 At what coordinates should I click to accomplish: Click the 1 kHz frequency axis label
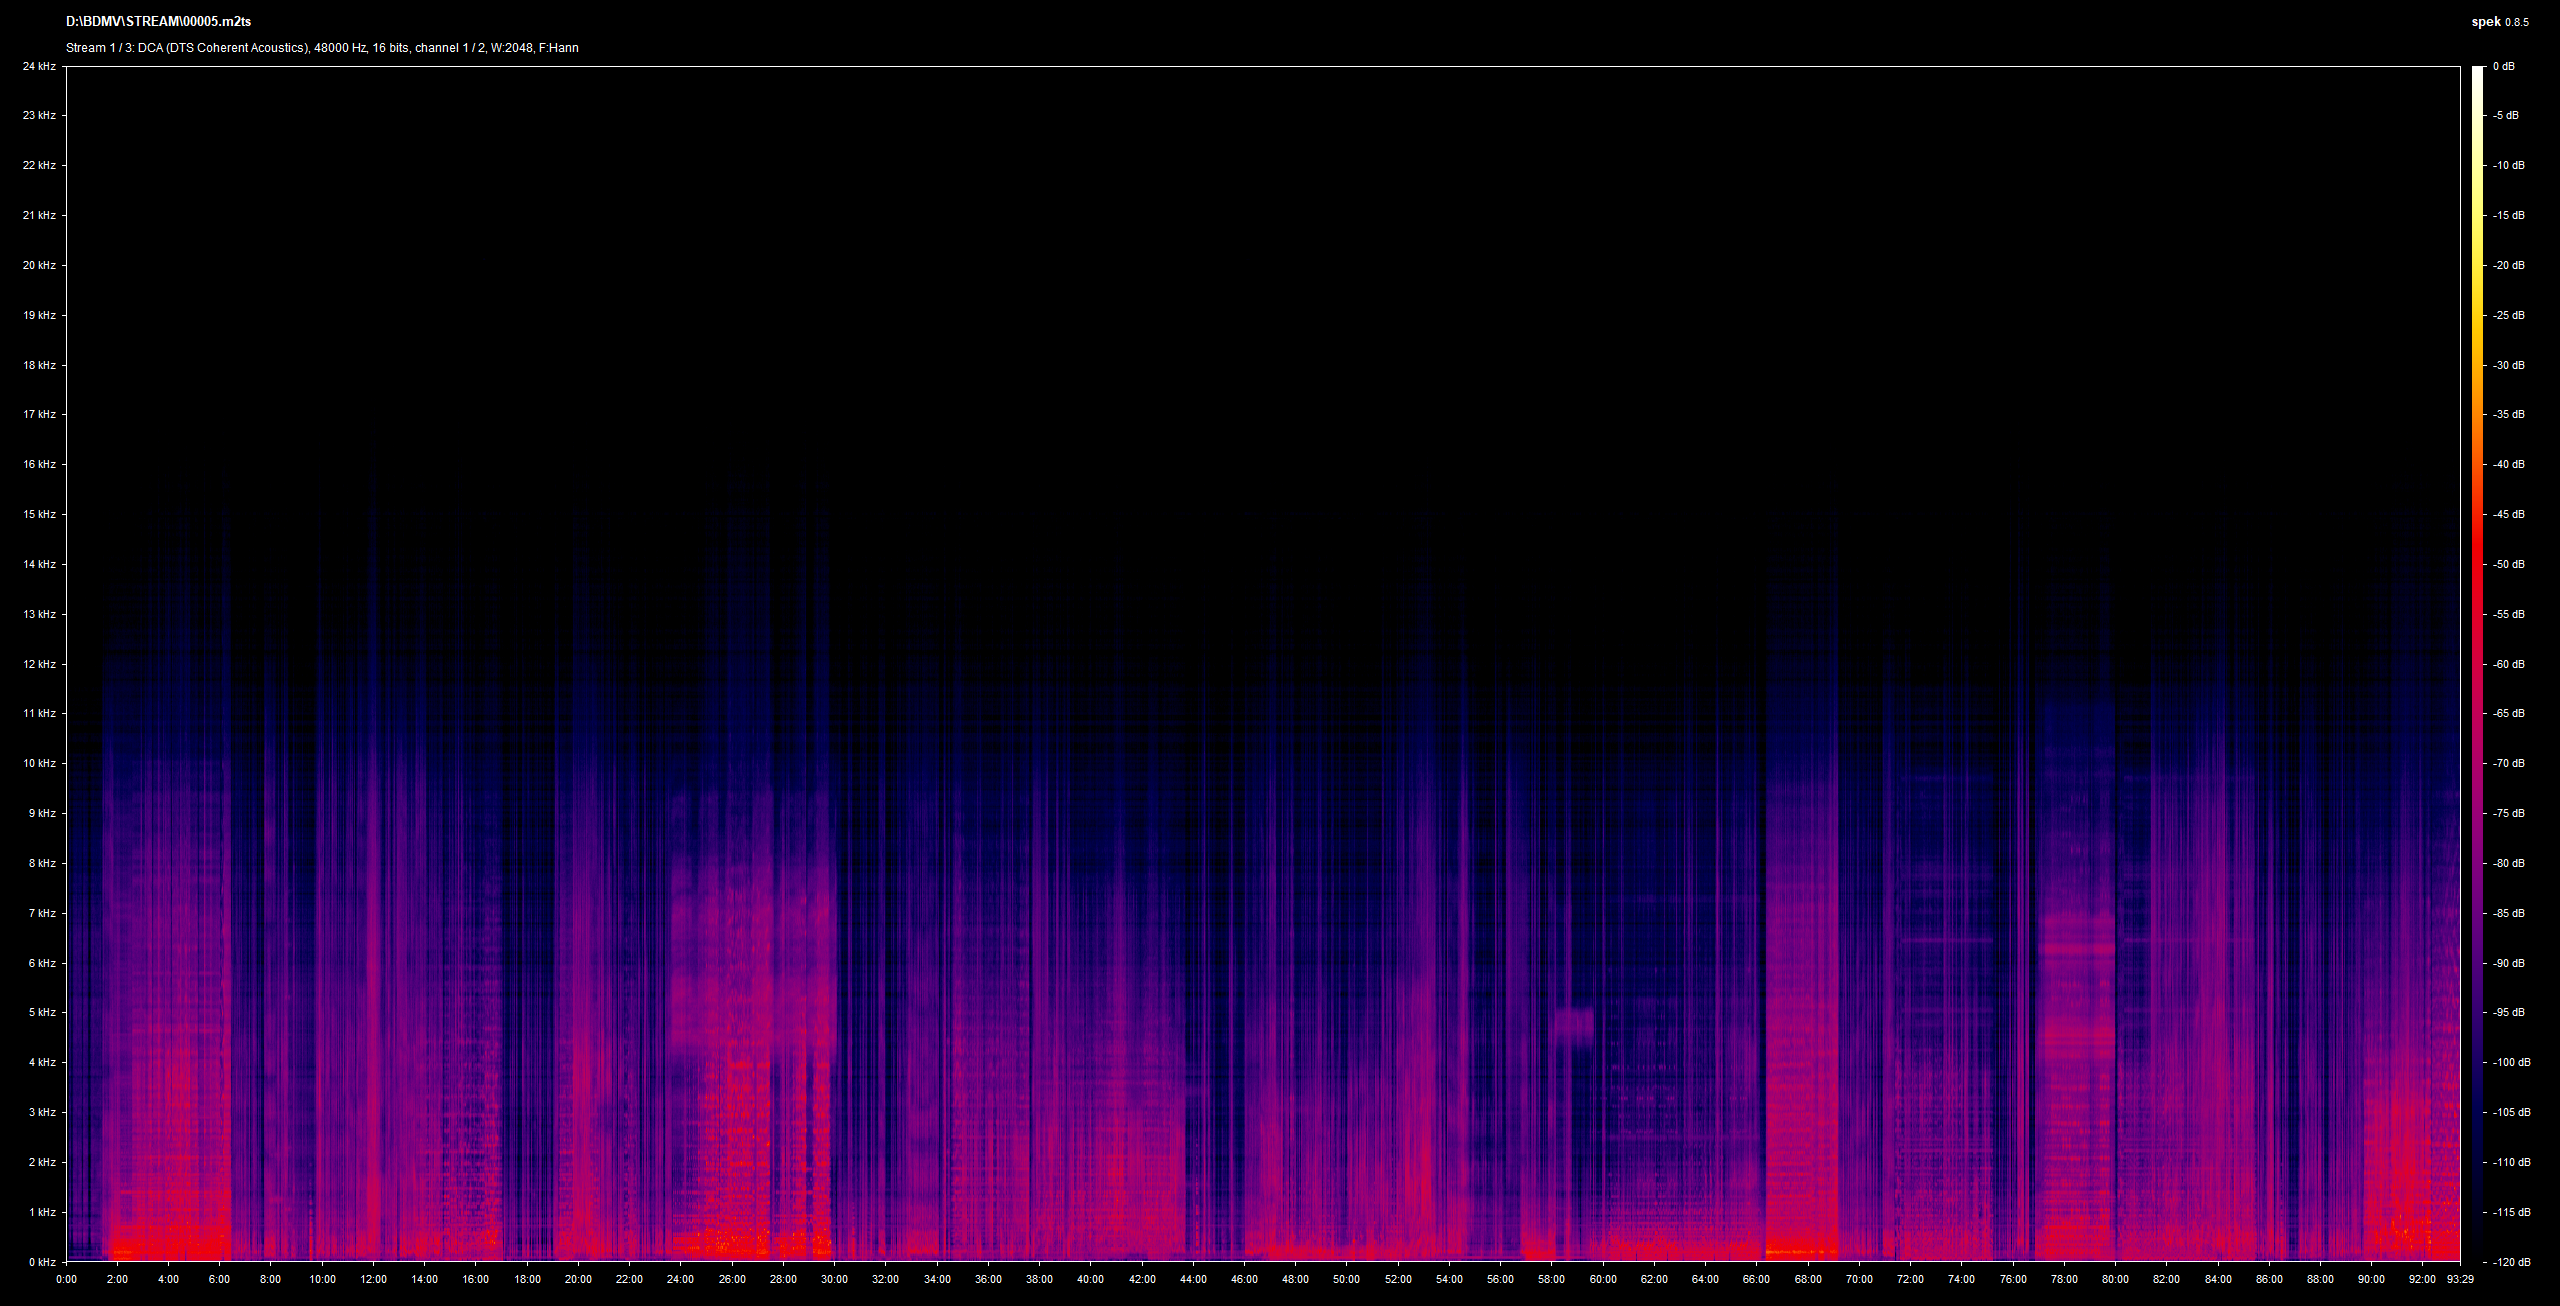42,1212
